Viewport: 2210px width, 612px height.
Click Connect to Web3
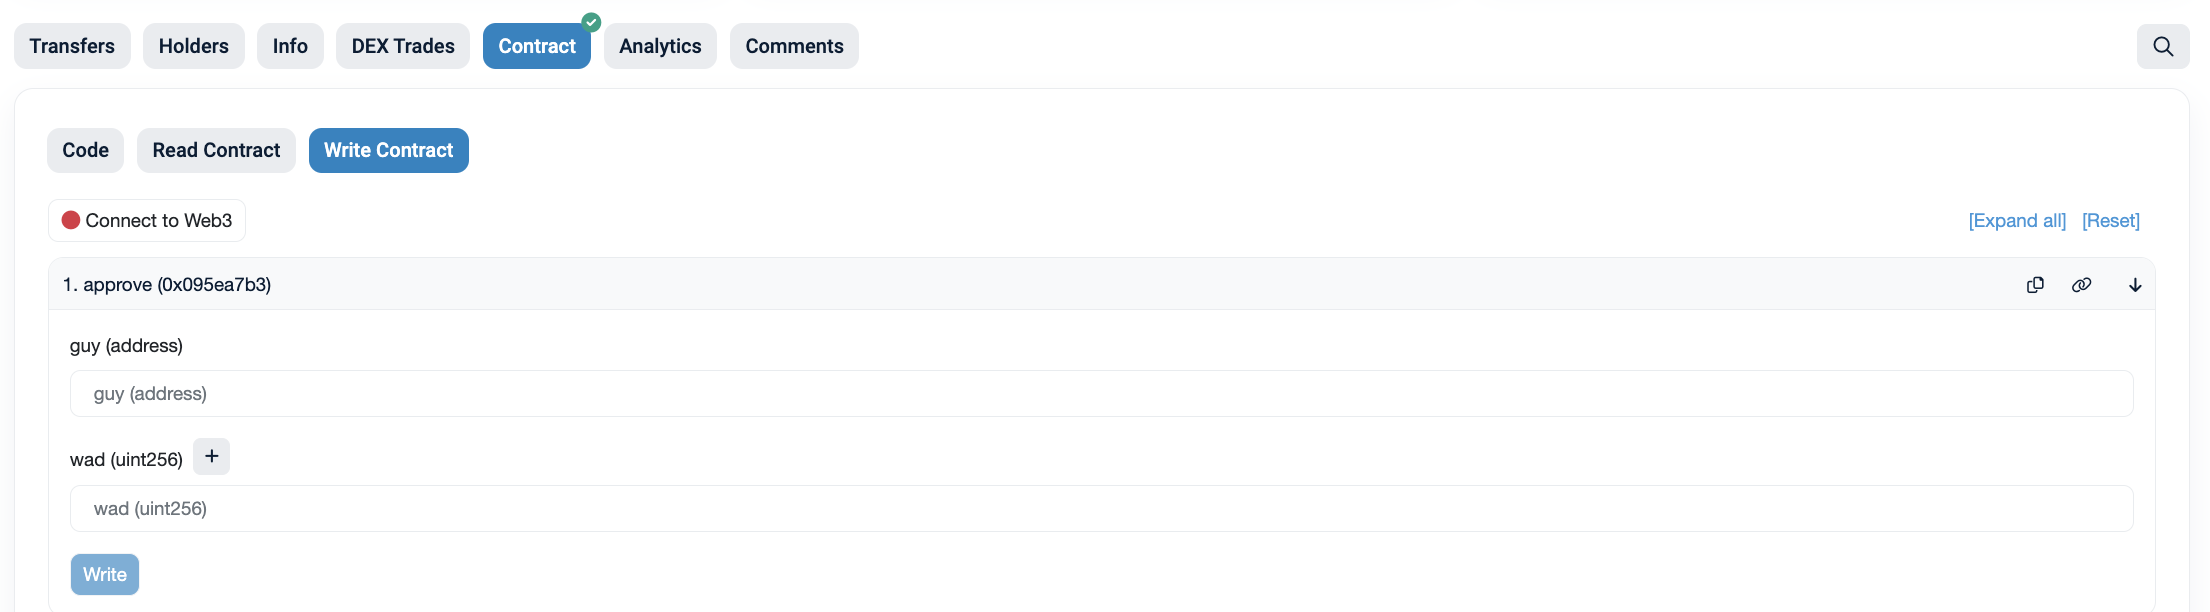(146, 220)
